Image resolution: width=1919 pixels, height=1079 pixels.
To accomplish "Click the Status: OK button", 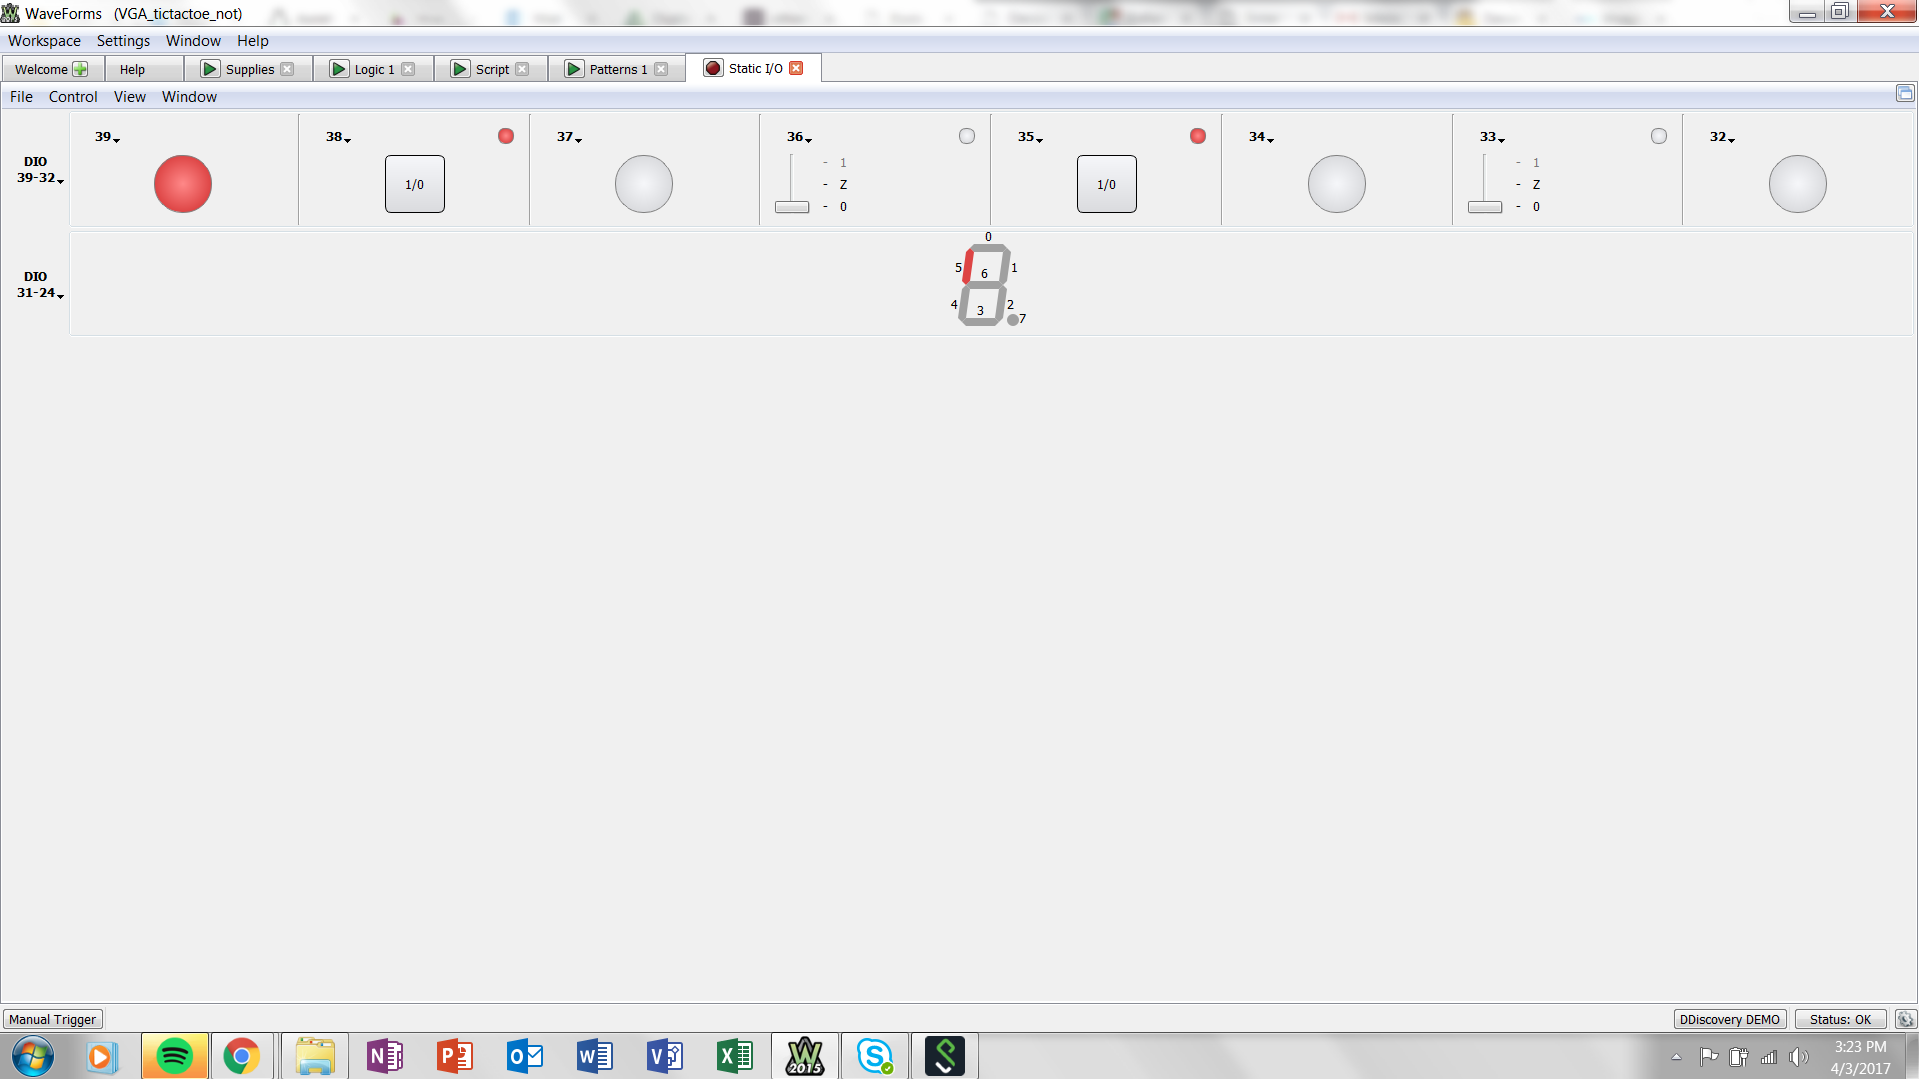I will tap(1841, 1019).
